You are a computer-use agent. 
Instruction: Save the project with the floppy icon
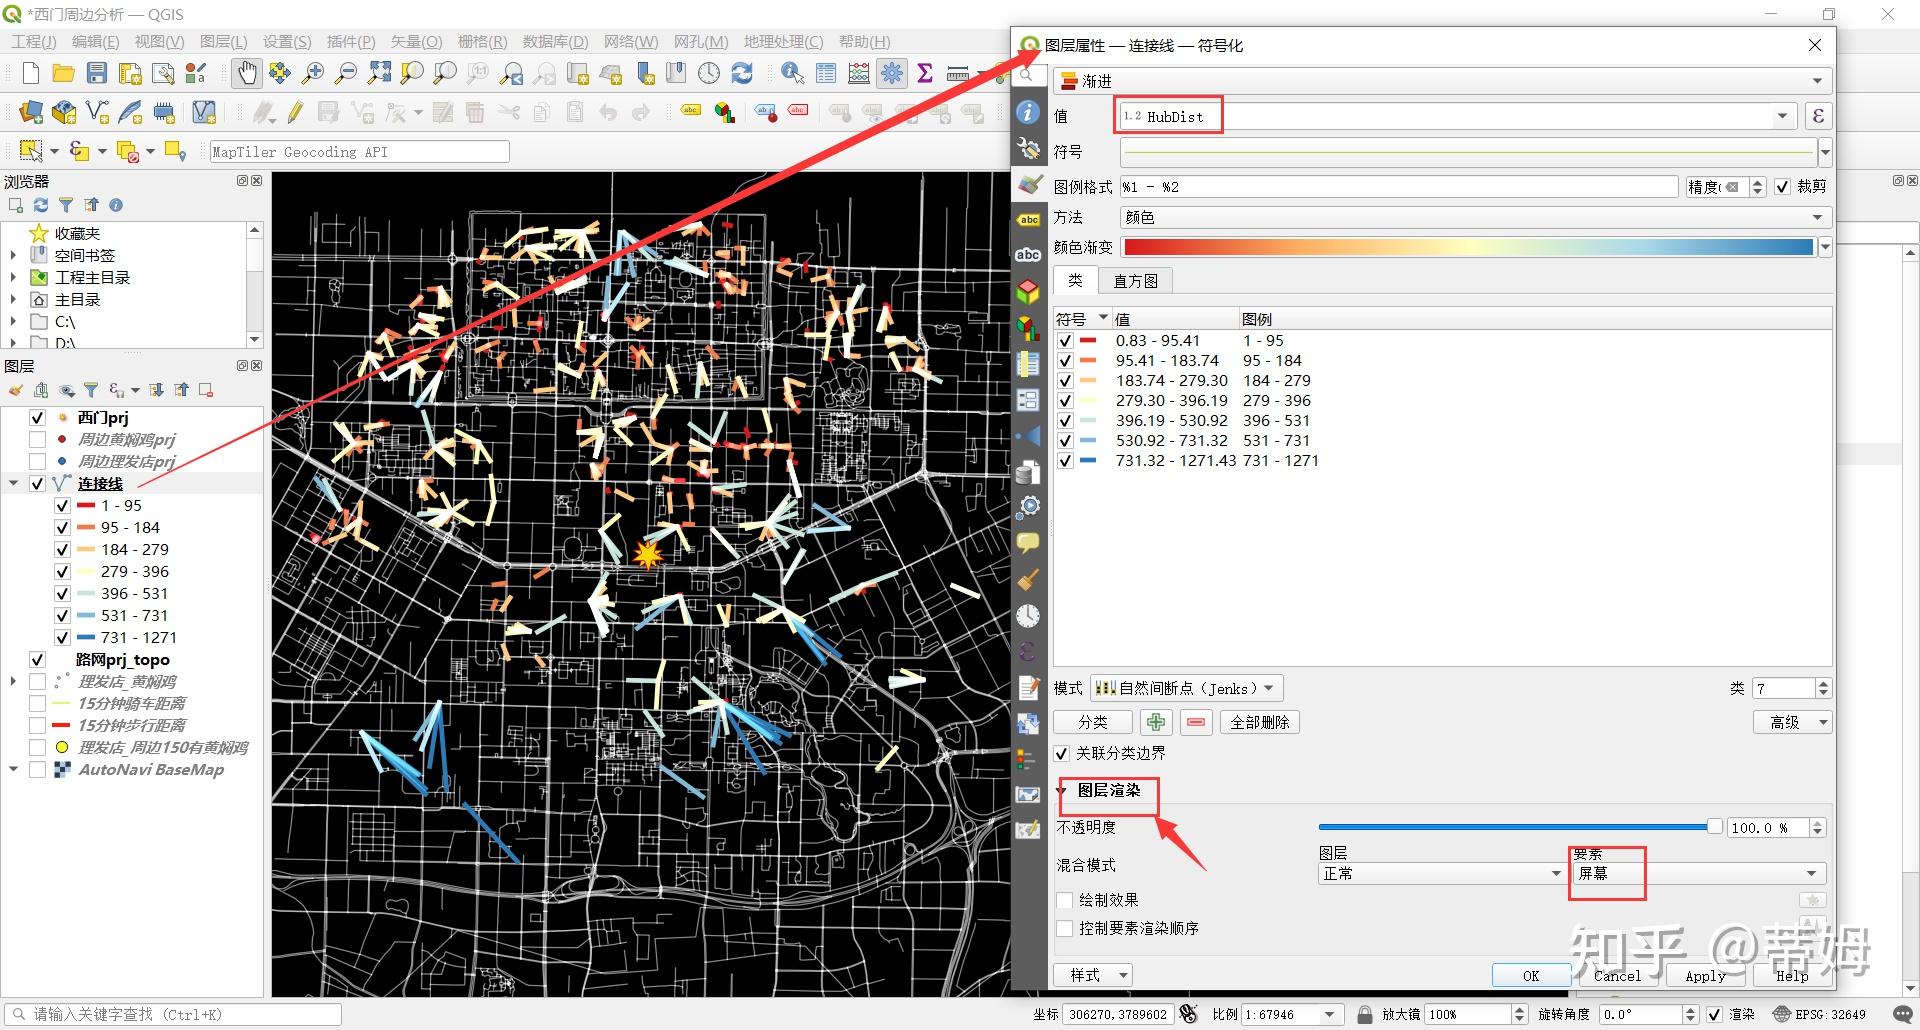click(97, 73)
